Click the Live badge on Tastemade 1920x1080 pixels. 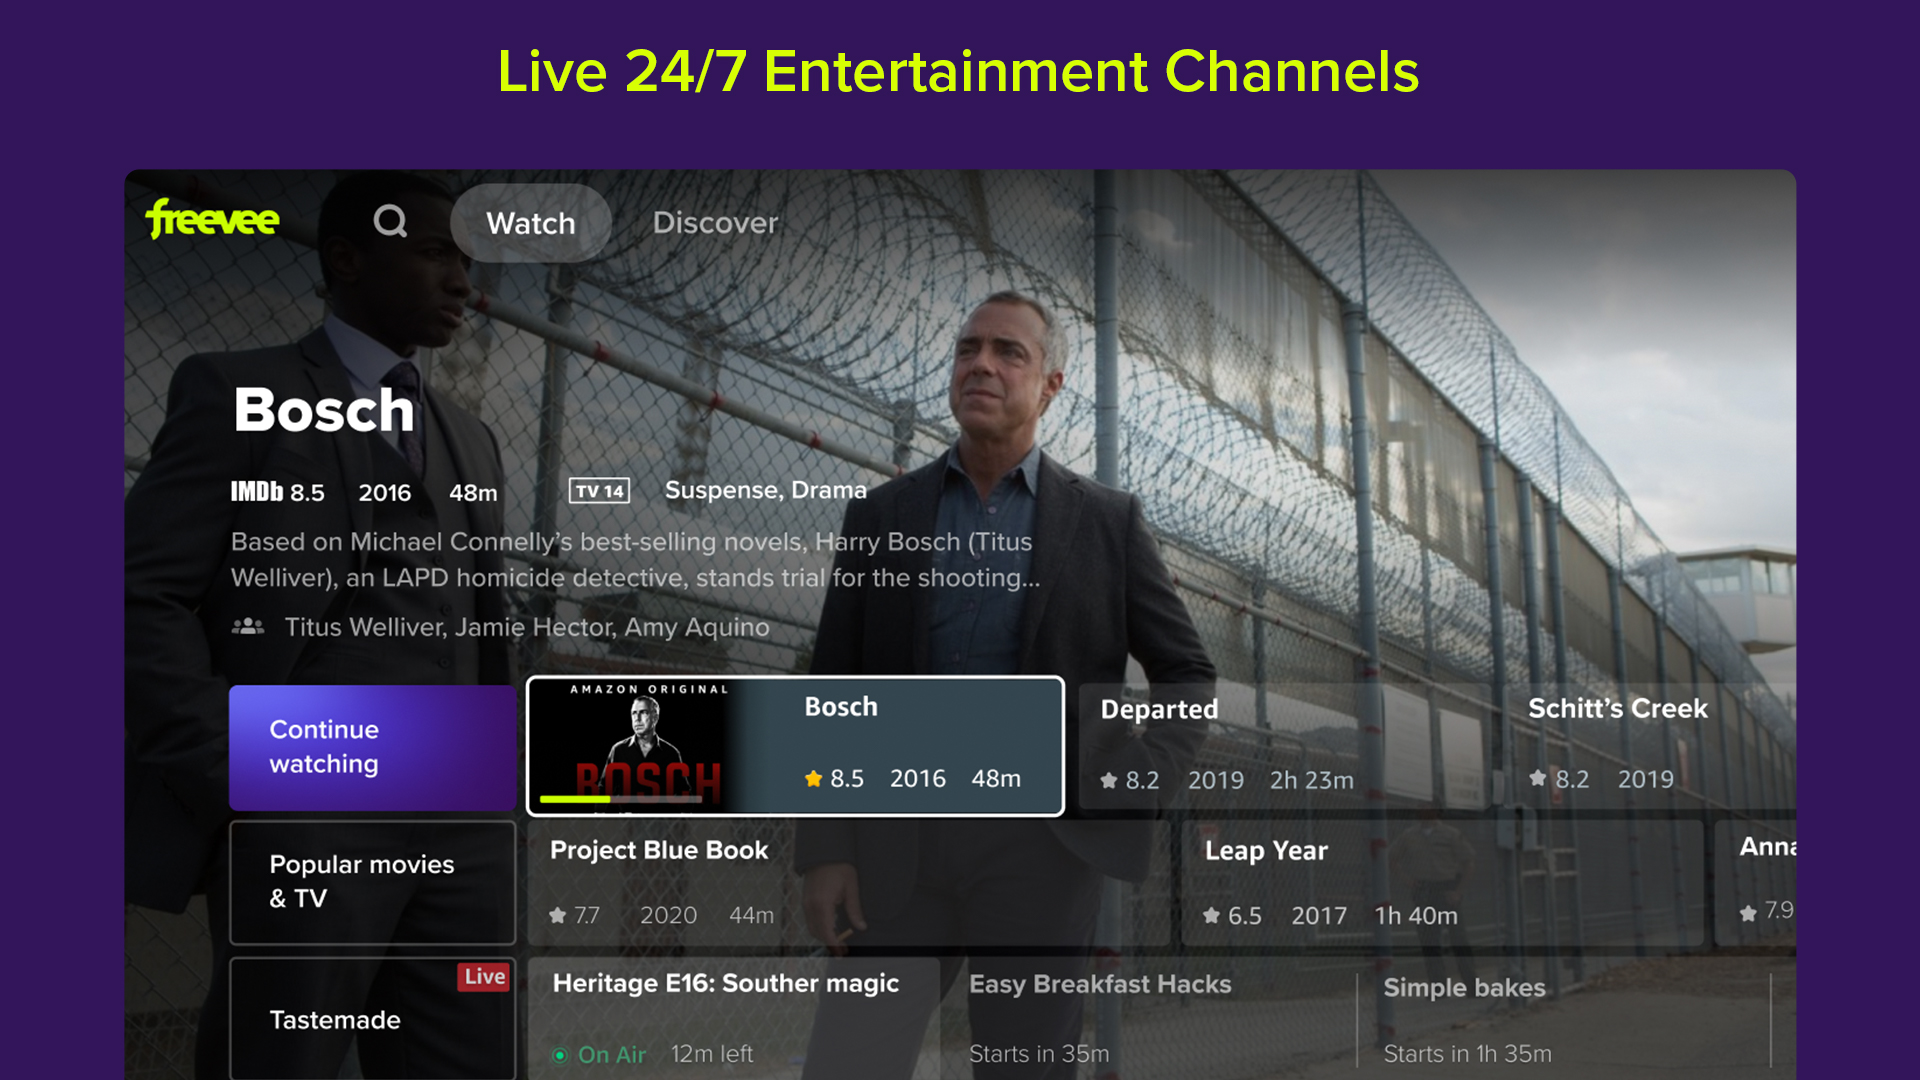tap(484, 977)
